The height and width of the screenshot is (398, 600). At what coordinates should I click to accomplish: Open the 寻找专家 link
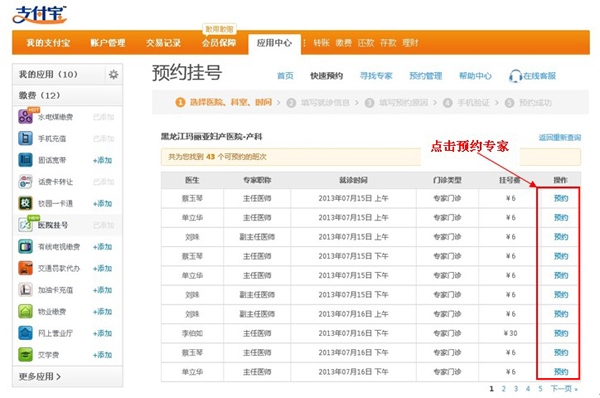pyautogui.click(x=376, y=76)
